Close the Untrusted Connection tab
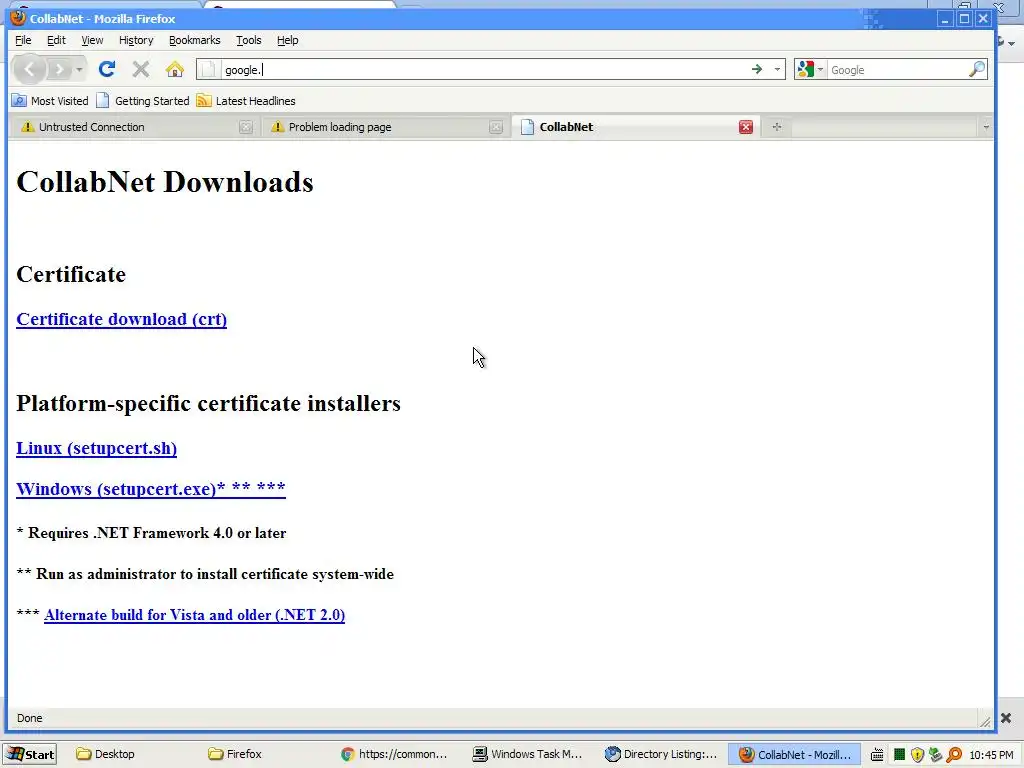 point(246,127)
